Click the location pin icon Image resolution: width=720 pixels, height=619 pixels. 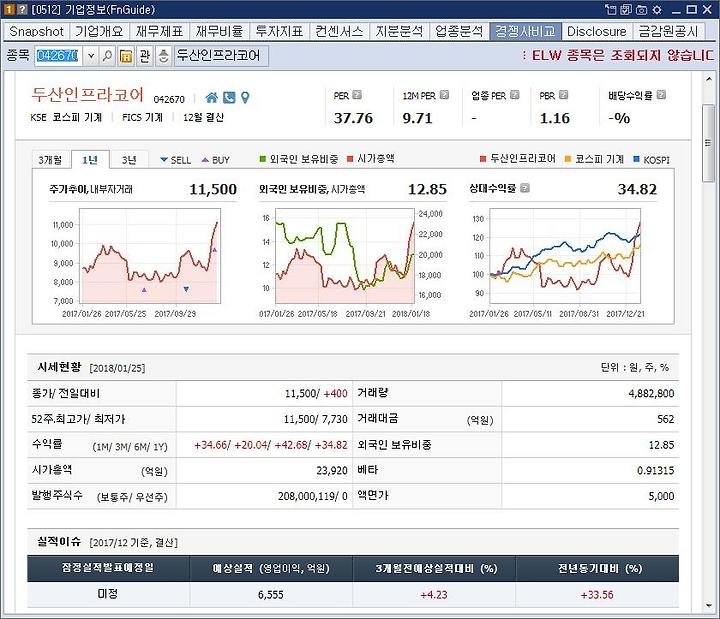pos(245,97)
